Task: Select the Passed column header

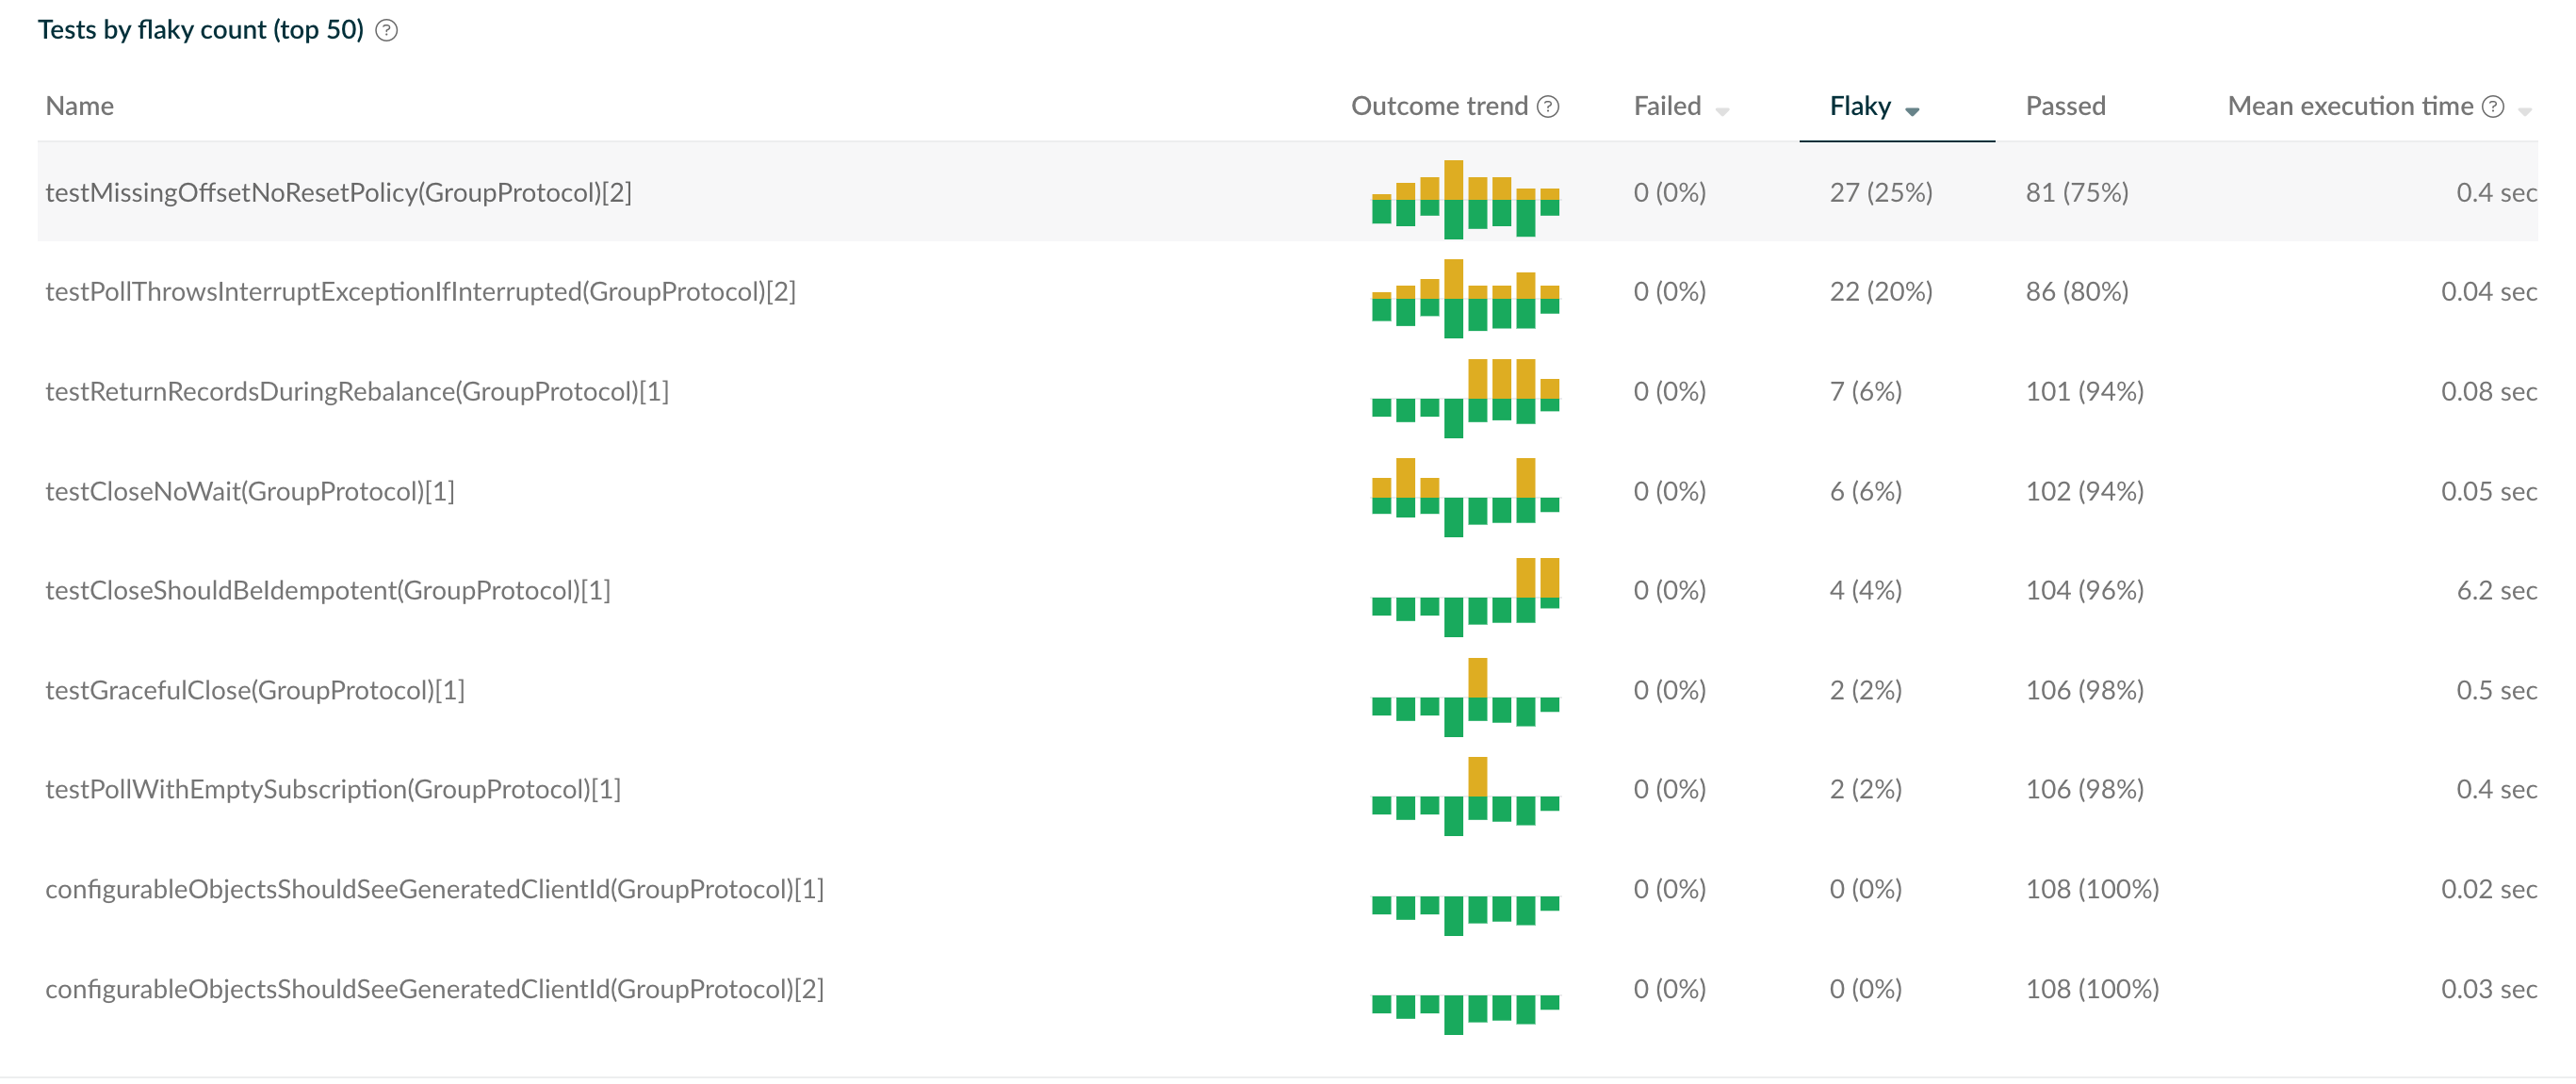Action: [x=2065, y=106]
